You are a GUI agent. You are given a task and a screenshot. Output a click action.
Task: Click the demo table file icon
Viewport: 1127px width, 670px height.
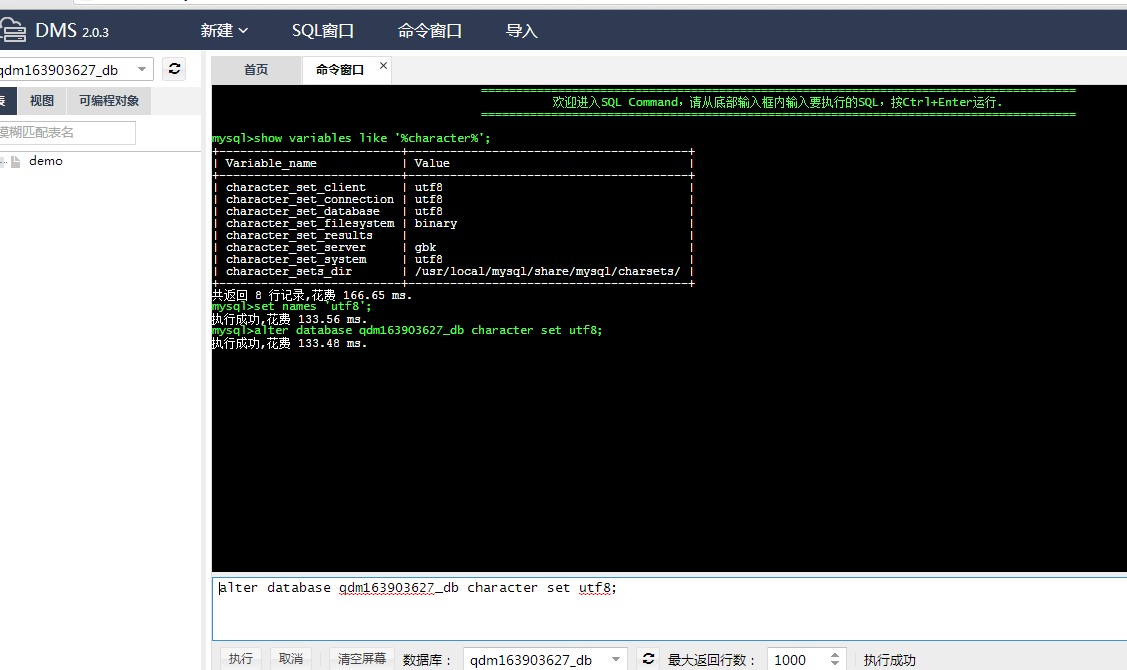coord(15,162)
